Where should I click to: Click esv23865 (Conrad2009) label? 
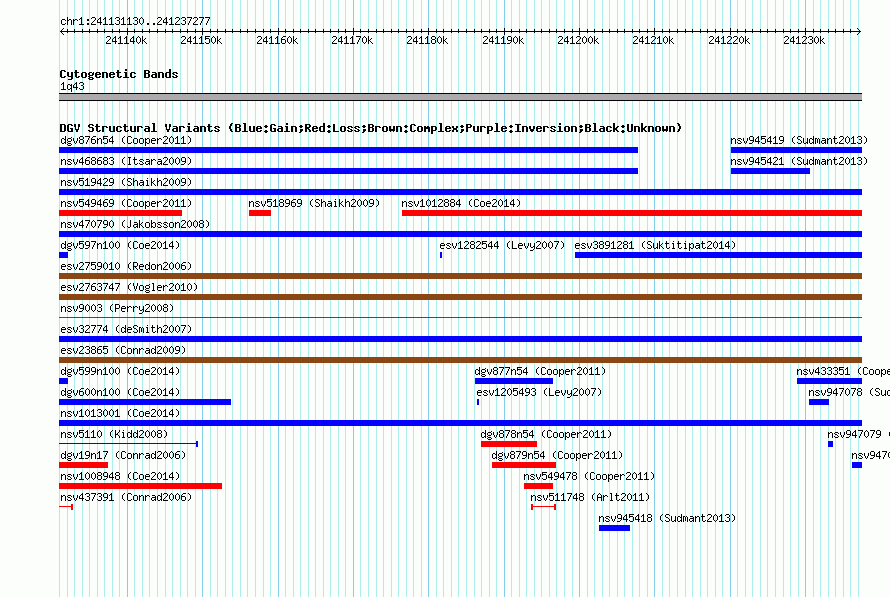tap(123, 350)
